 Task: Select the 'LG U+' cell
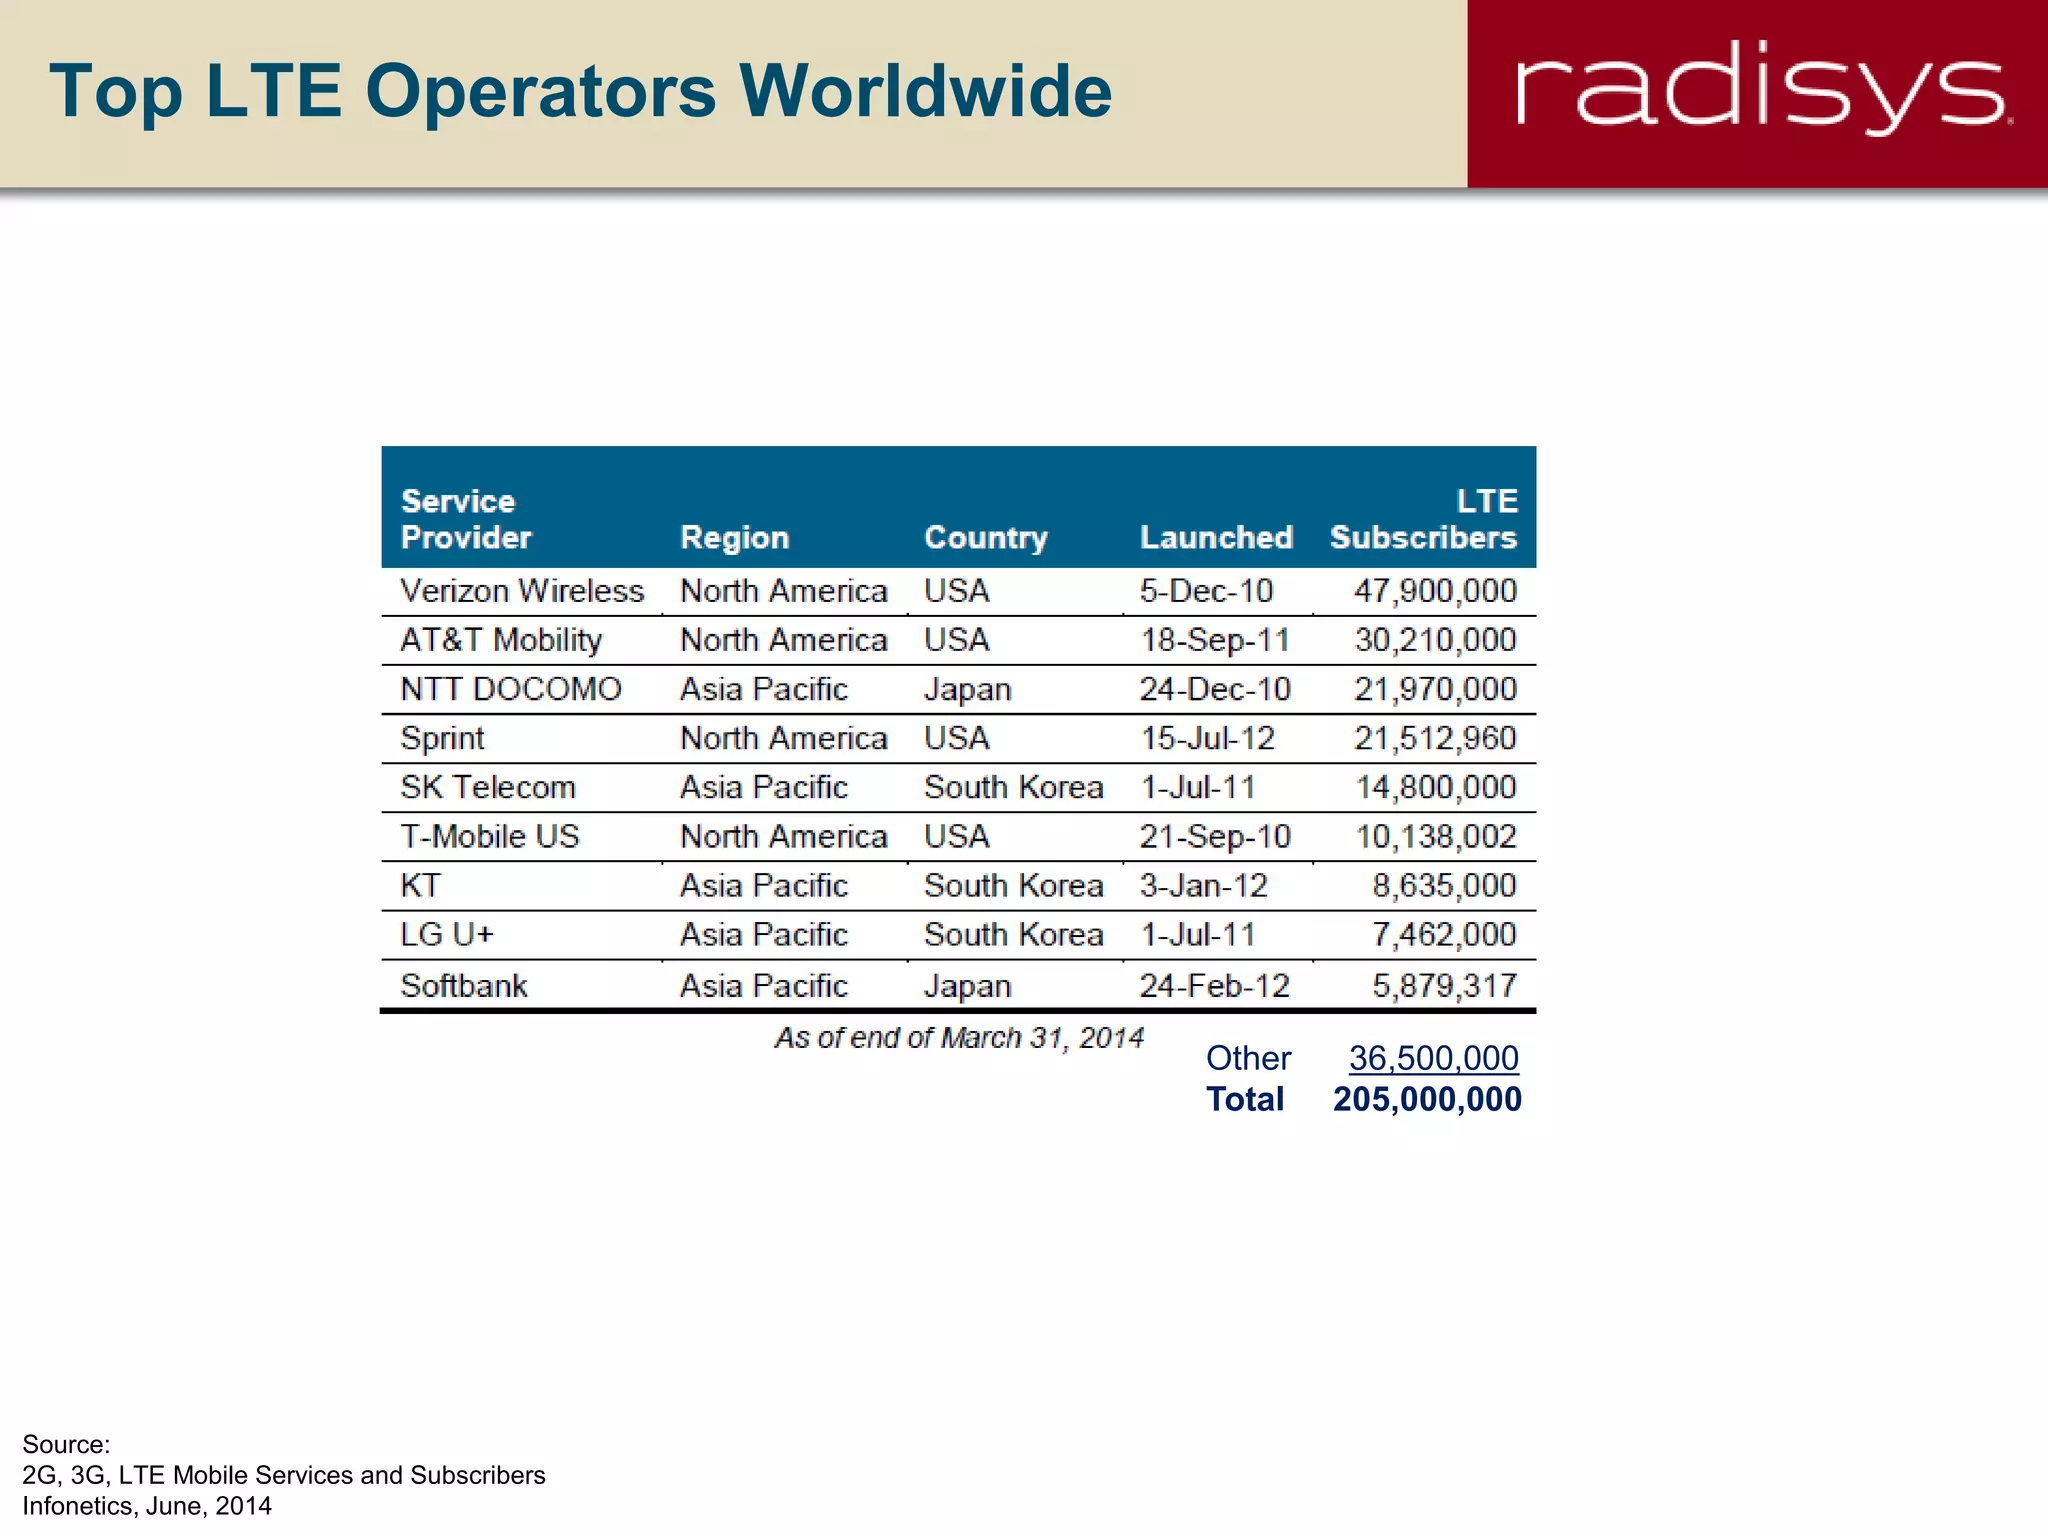[447, 934]
